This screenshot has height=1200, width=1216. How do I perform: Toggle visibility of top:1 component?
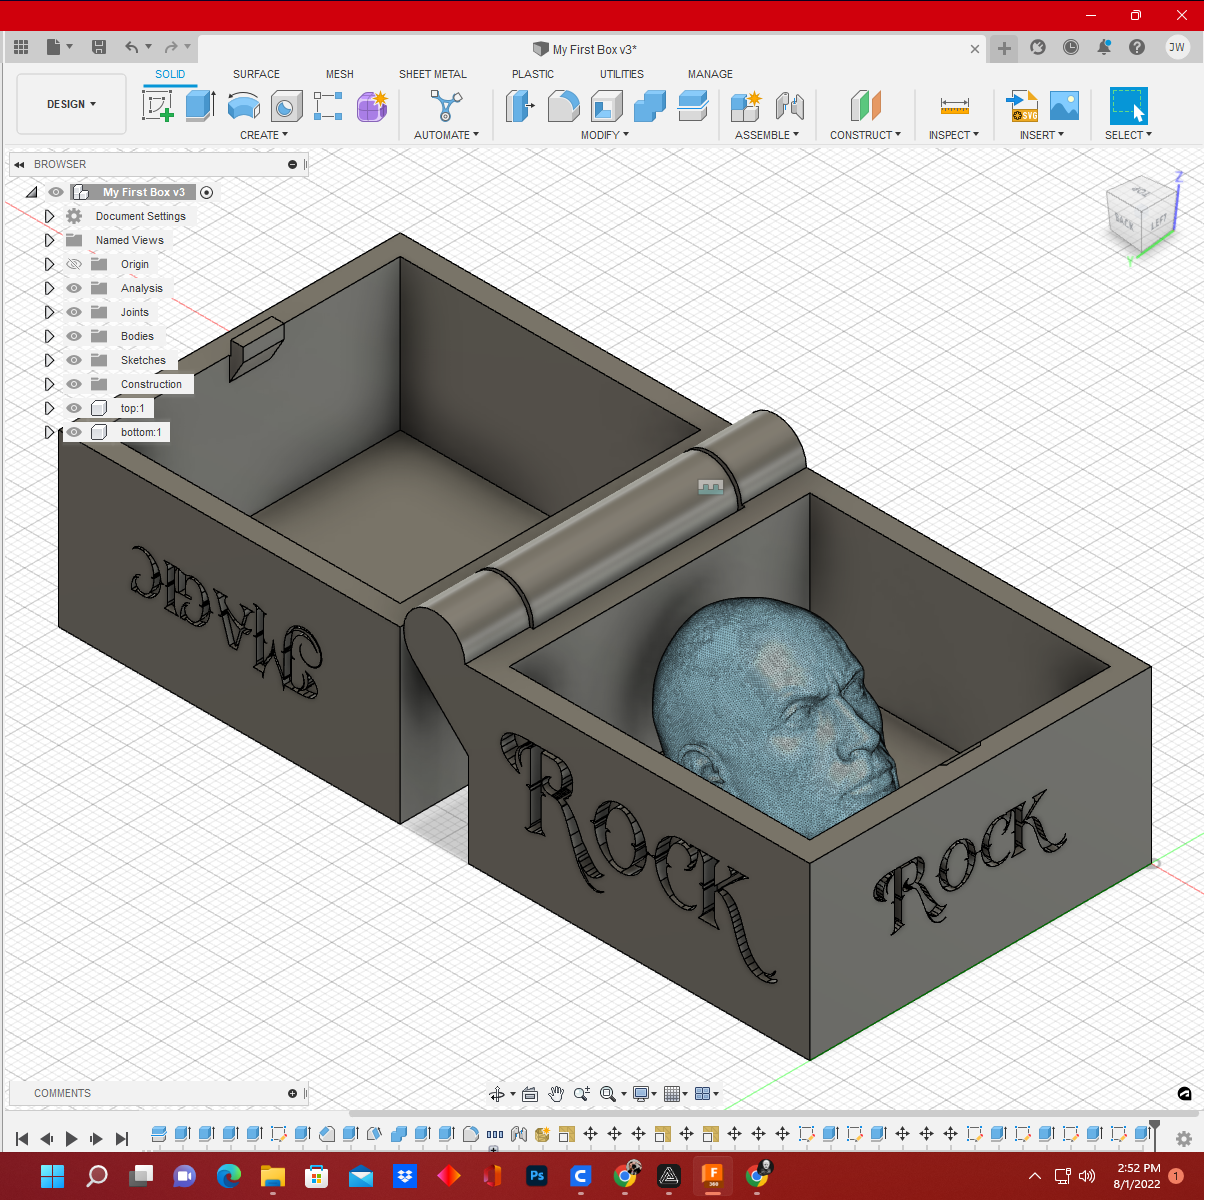(x=74, y=408)
